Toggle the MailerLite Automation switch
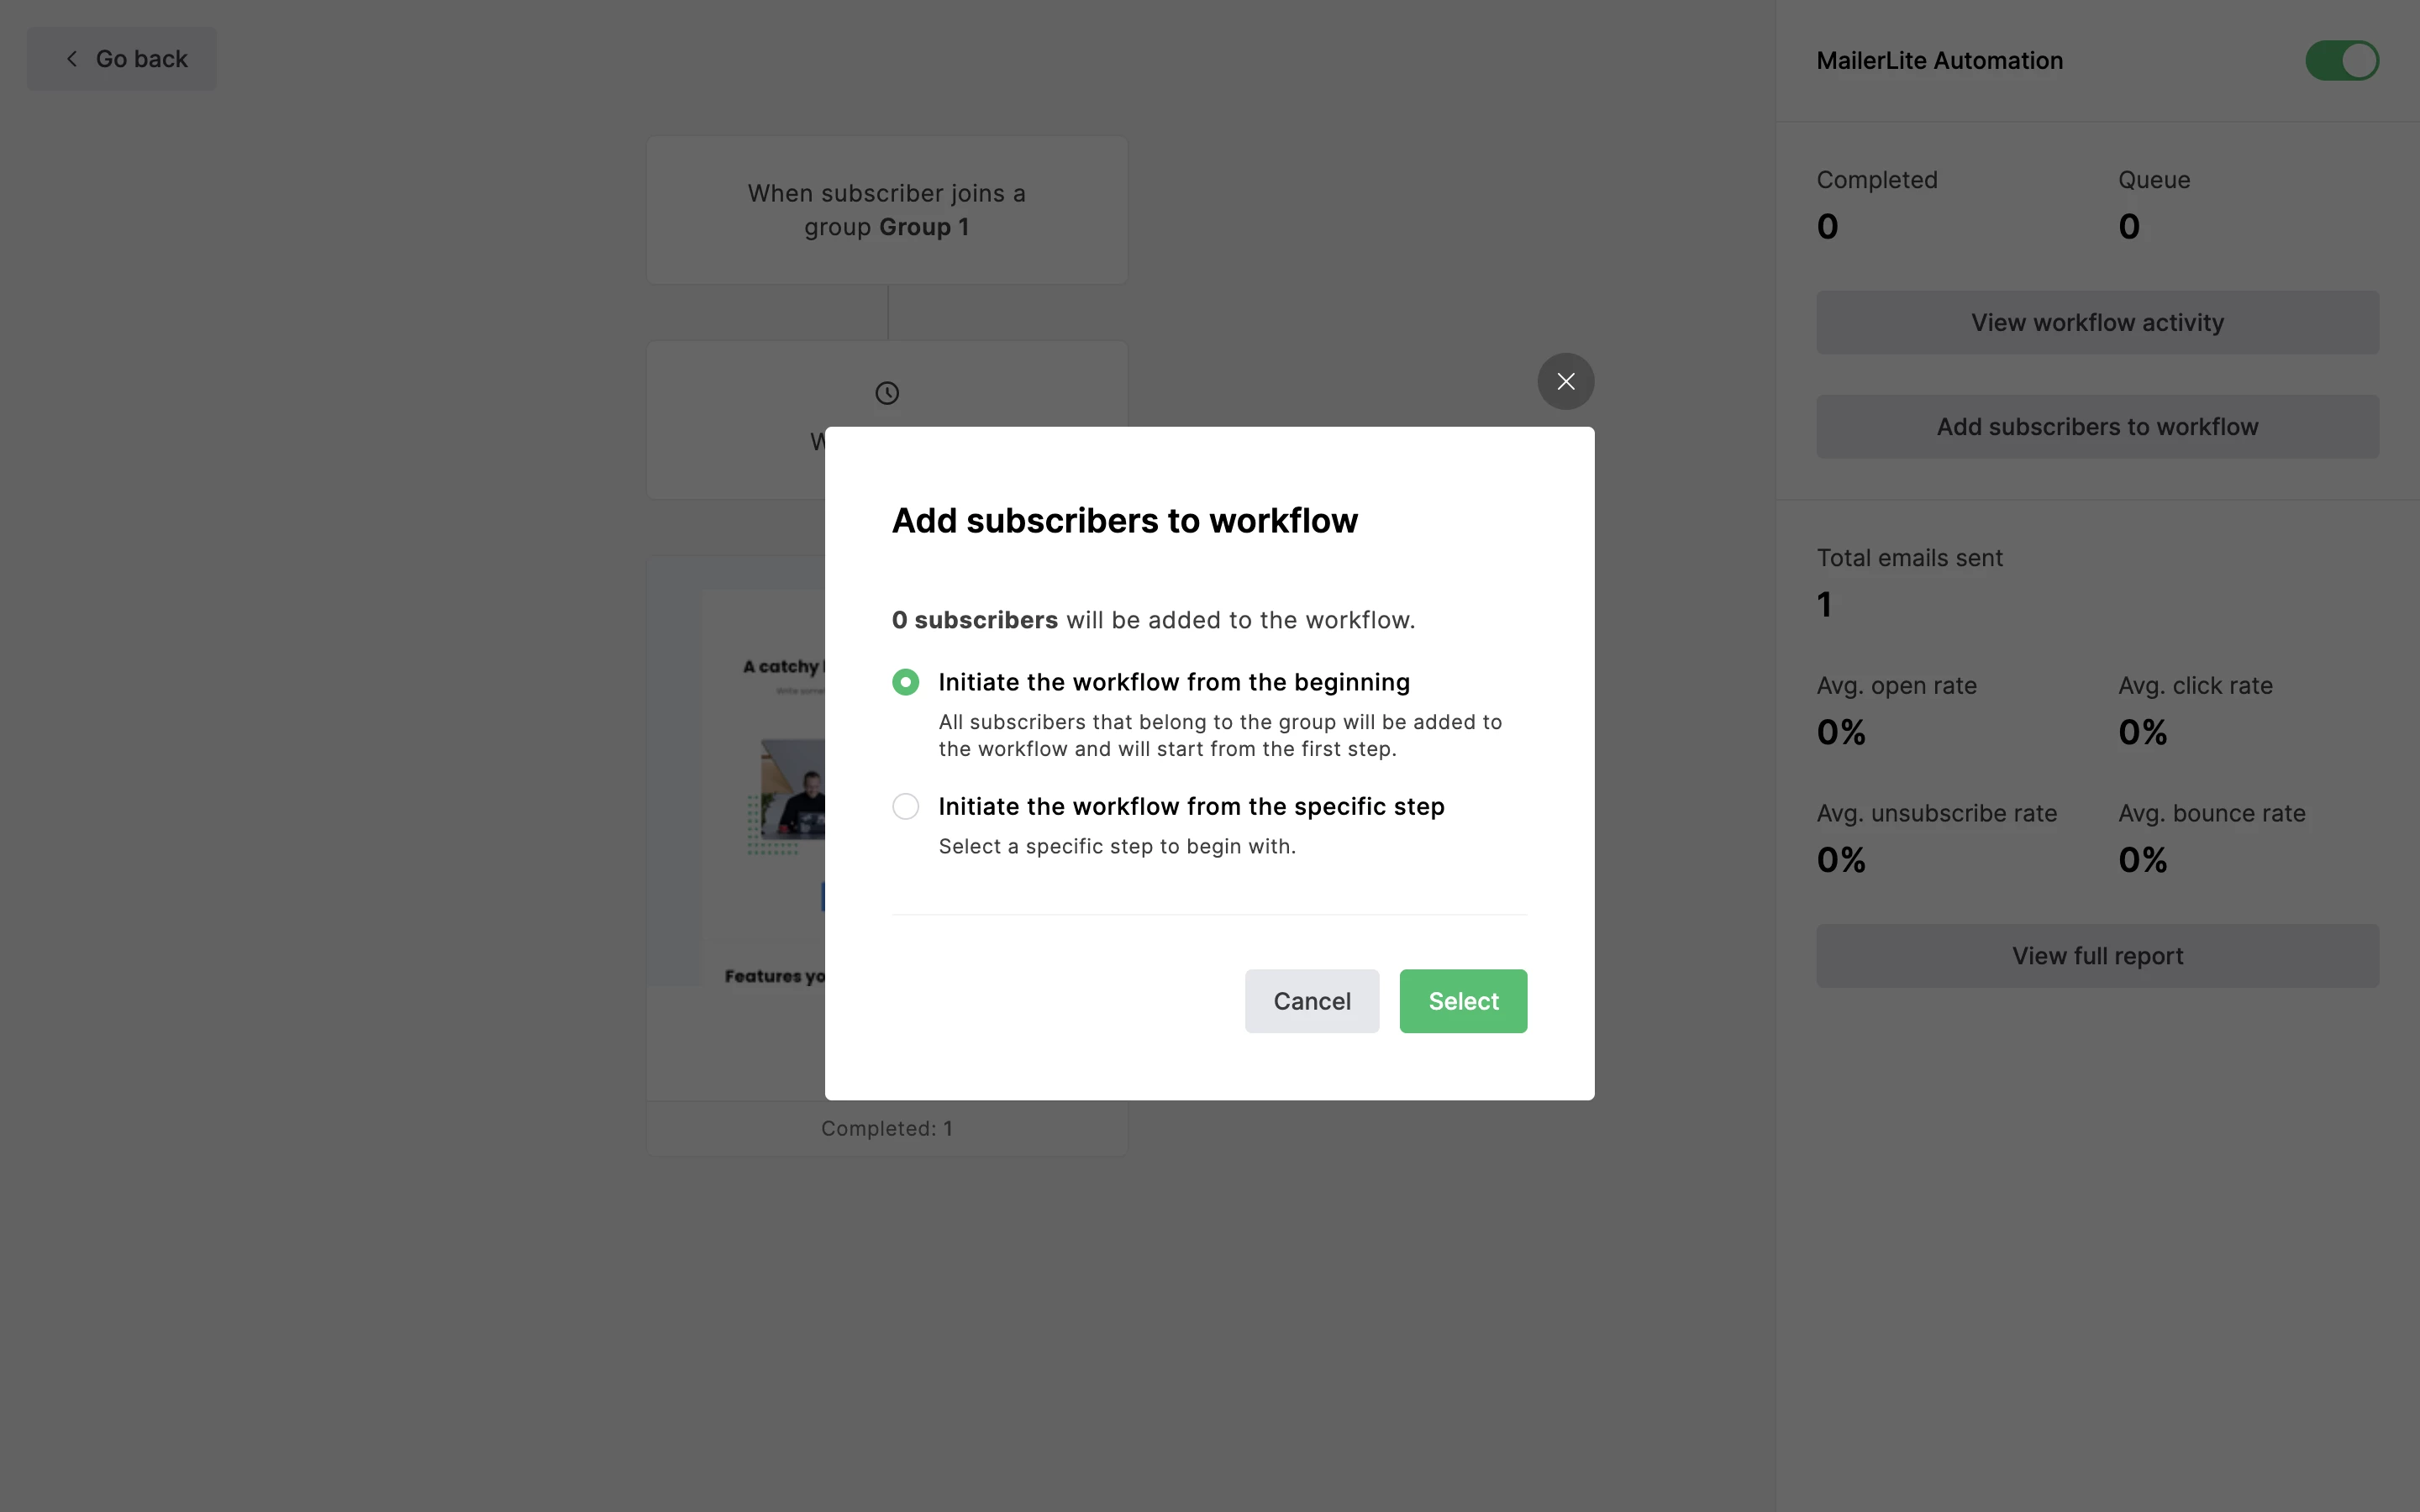This screenshot has height=1512, width=2420. click(2341, 60)
